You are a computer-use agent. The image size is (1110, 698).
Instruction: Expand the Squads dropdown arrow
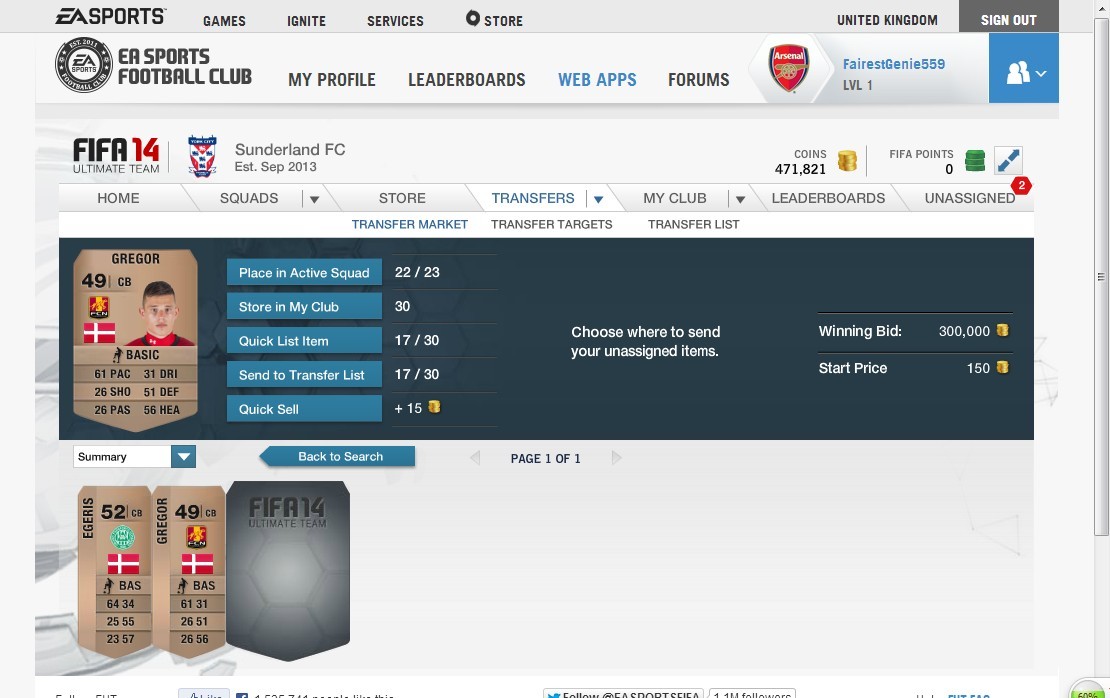pos(314,199)
